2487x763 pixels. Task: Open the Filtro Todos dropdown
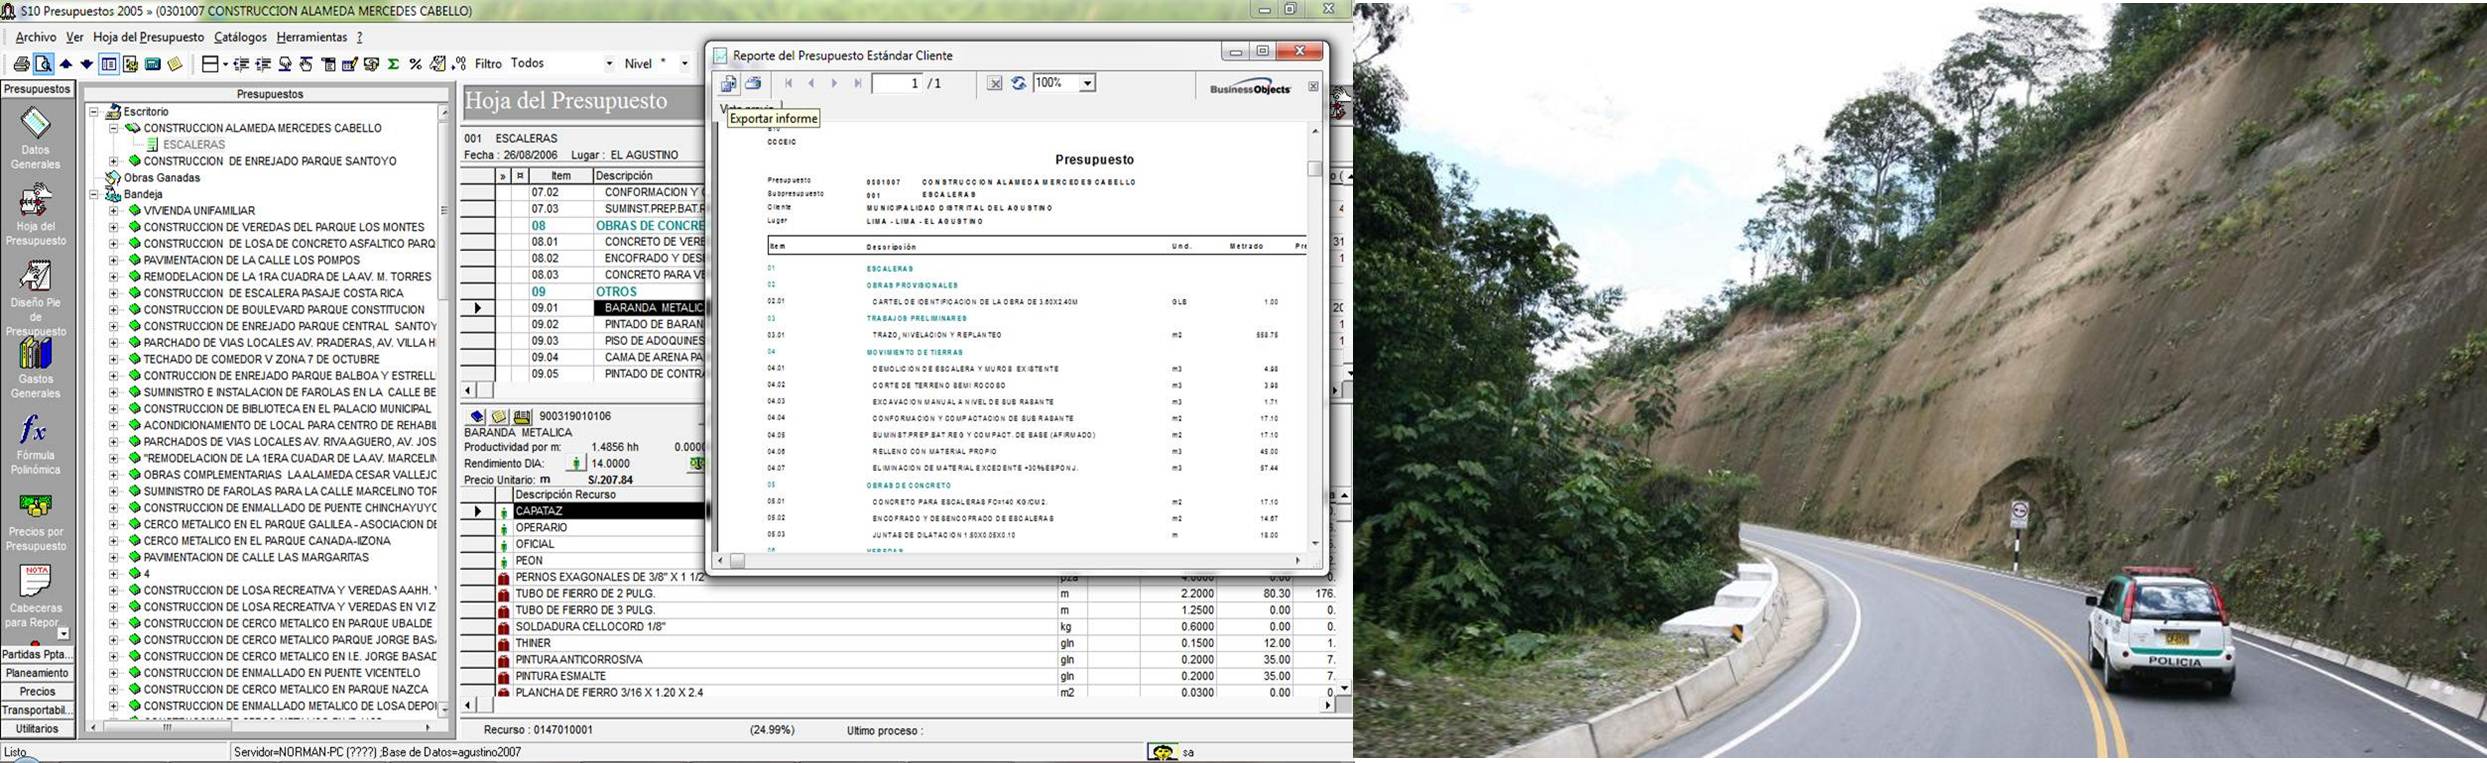(x=608, y=64)
